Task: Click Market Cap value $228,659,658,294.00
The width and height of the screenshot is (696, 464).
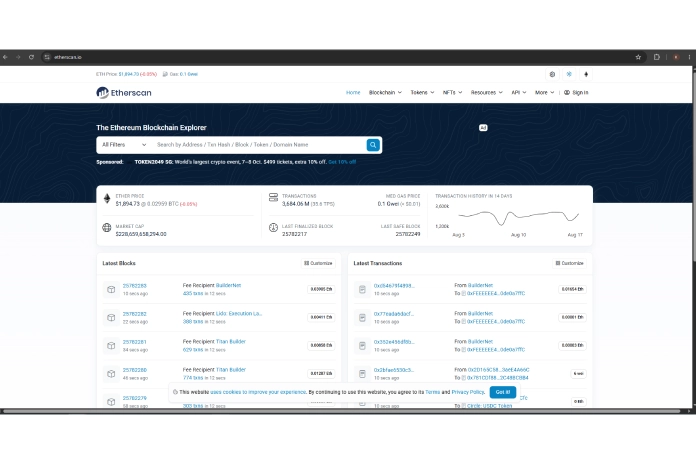Action: pos(141,234)
